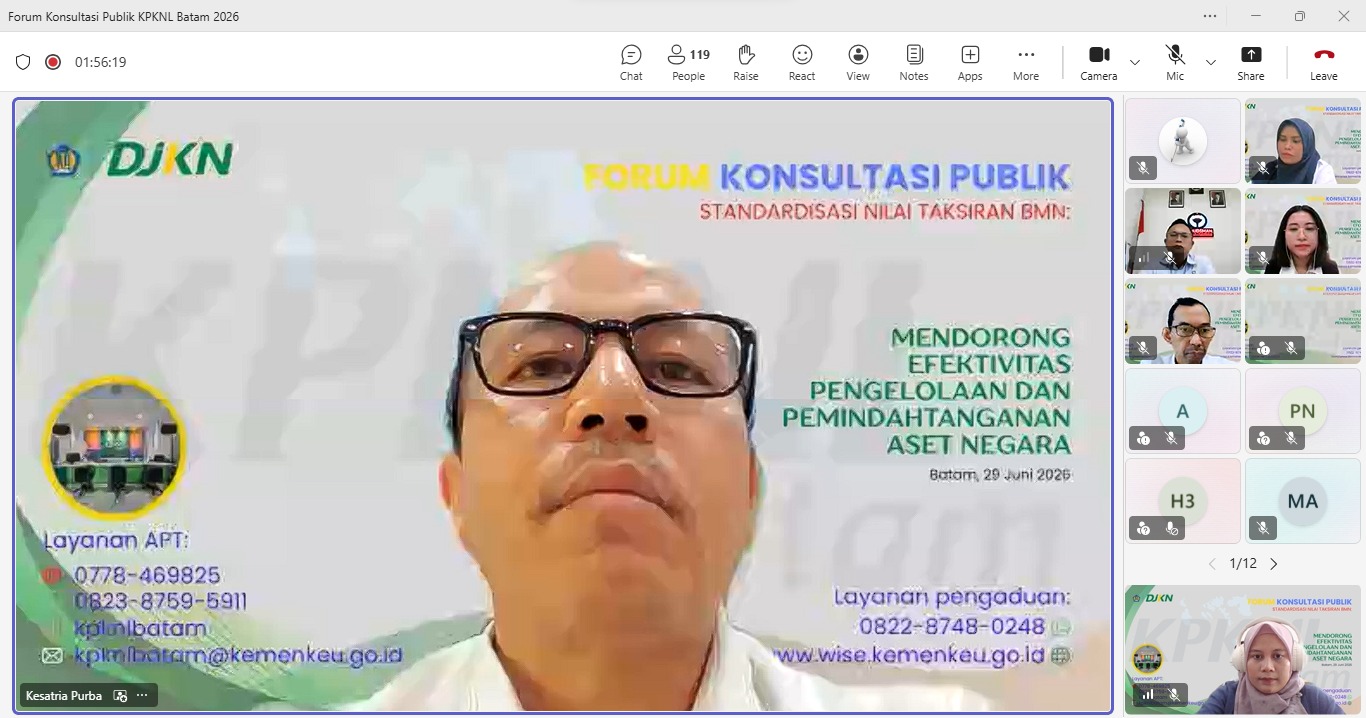This screenshot has width=1366, height=718.
Task: Raise your hand in the meeting
Action: (x=745, y=62)
